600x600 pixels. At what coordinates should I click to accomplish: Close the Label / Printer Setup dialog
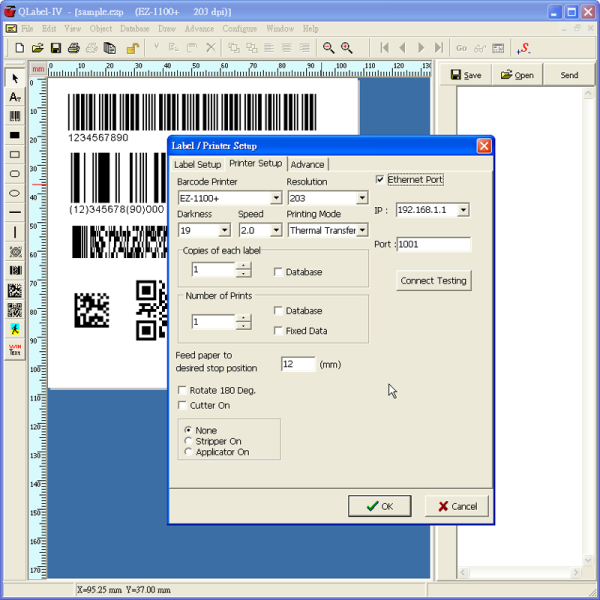484,146
